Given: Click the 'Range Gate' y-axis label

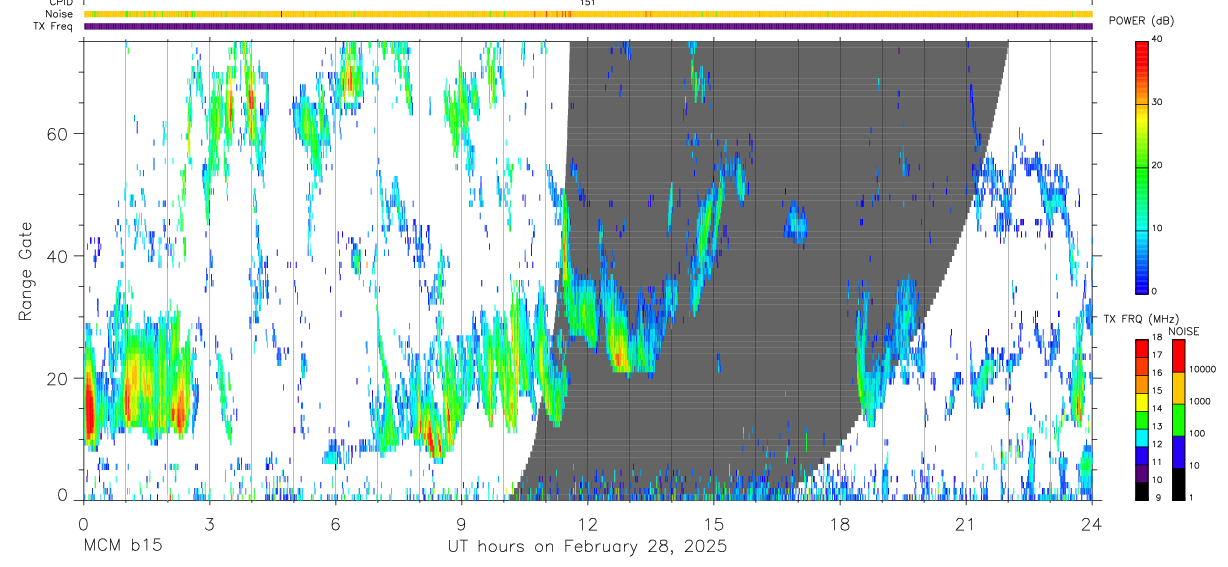Looking at the screenshot, I should [x=24, y=271].
